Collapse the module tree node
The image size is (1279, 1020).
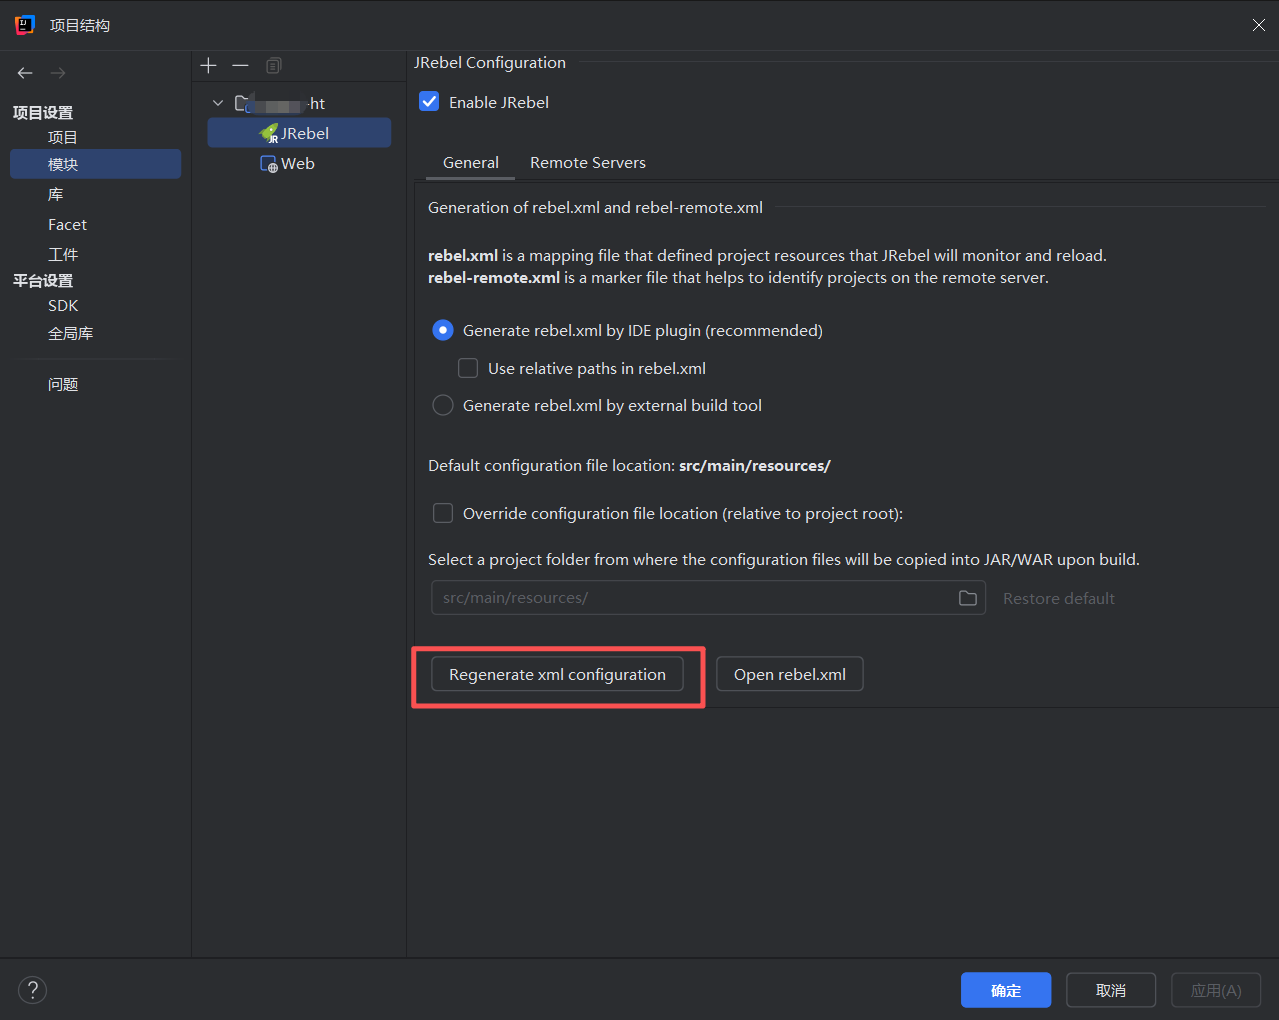click(218, 103)
